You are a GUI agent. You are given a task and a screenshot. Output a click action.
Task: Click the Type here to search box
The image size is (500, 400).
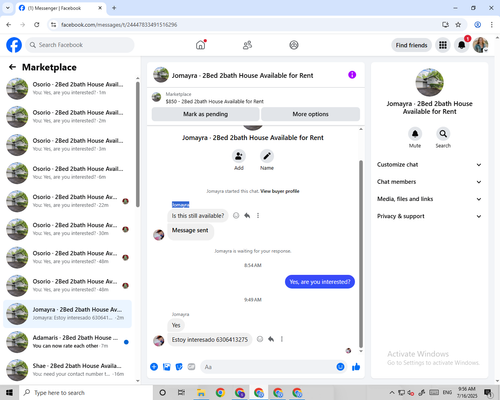pos(86,392)
